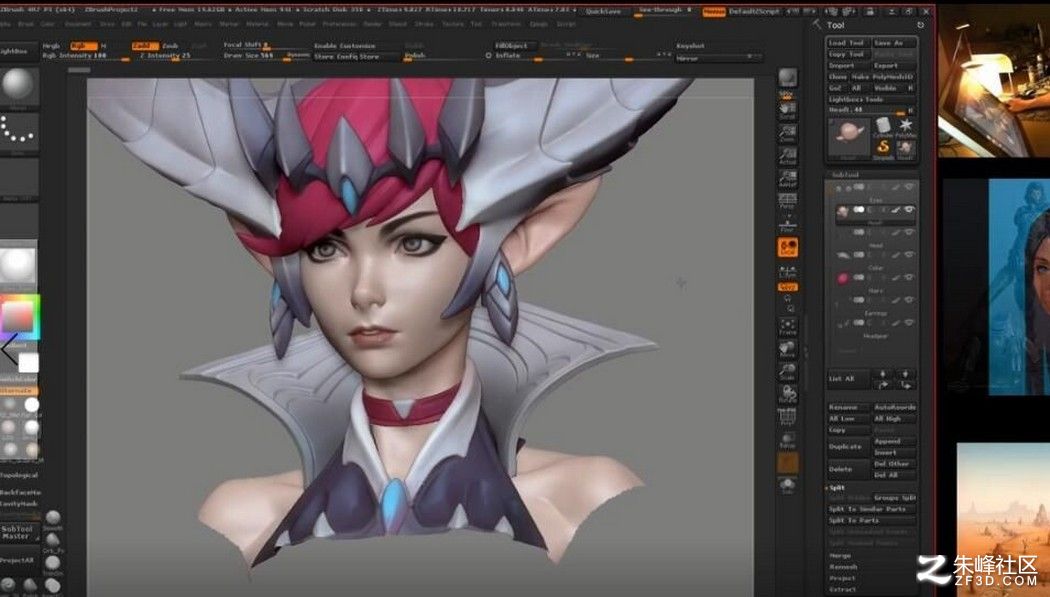Image resolution: width=1050 pixels, height=597 pixels.
Task: Open the stroke type dots picker
Action: click(18, 131)
